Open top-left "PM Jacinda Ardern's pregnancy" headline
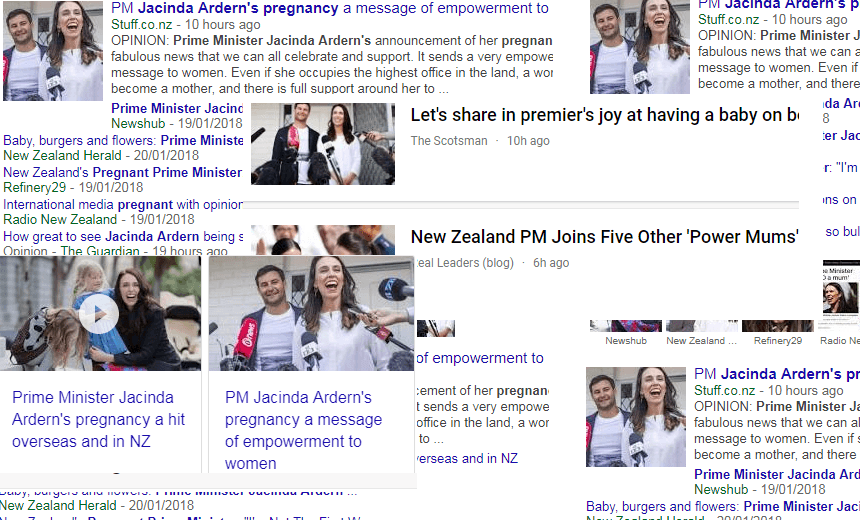Screen dimensions: 860x520 (330, 8)
